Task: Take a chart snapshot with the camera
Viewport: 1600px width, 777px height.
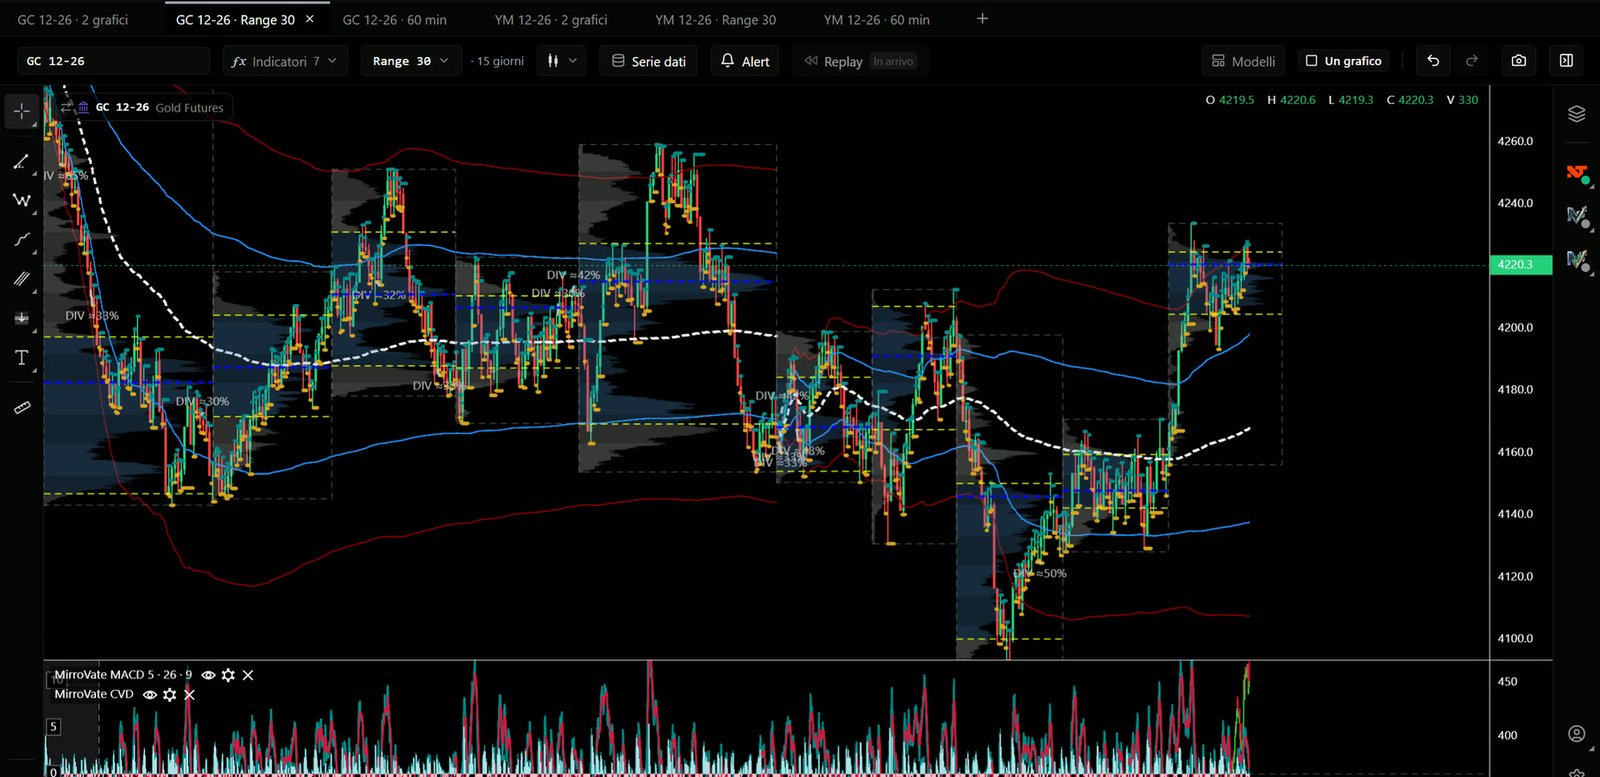Action: (x=1518, y=61)
